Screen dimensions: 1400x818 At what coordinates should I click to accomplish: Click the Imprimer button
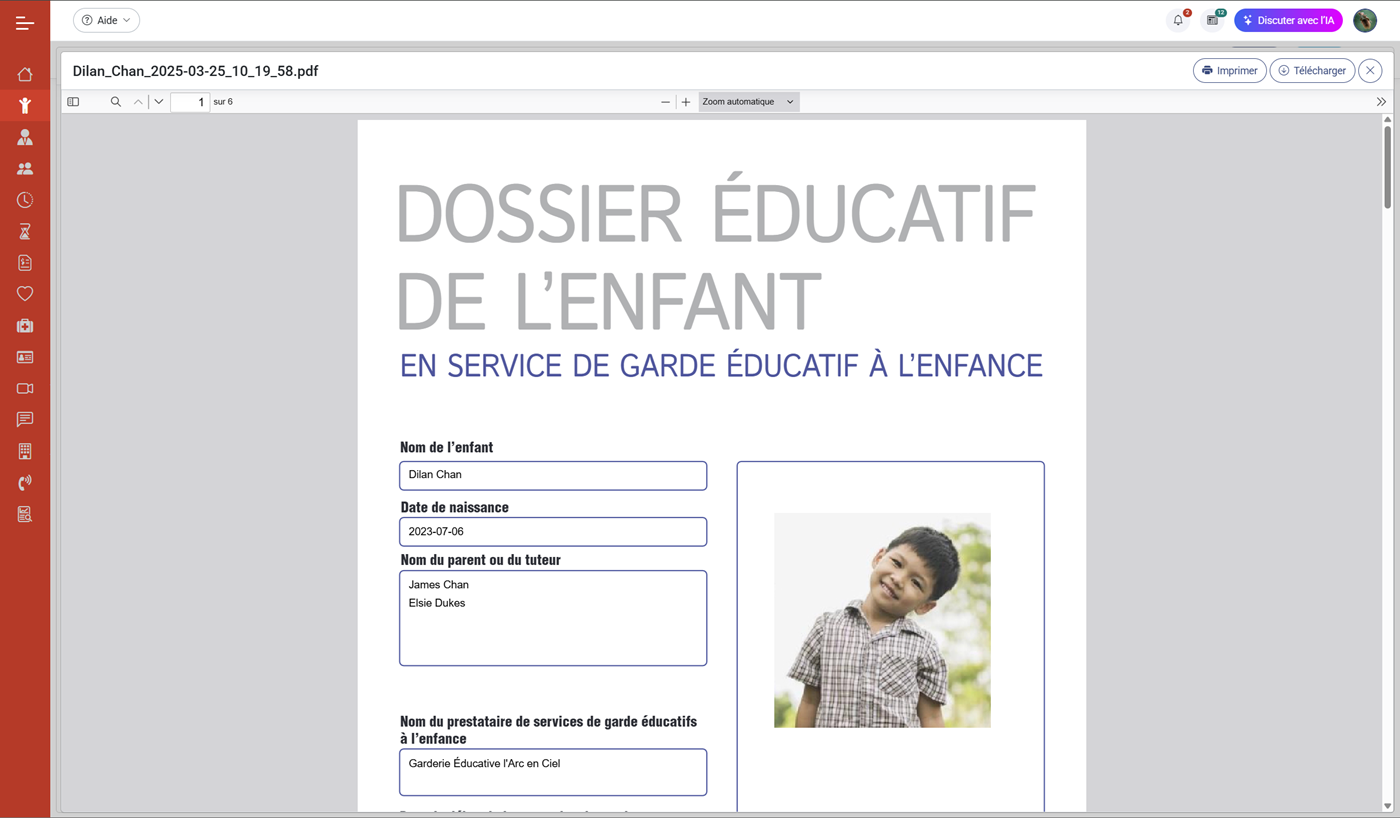(1229, 70)
